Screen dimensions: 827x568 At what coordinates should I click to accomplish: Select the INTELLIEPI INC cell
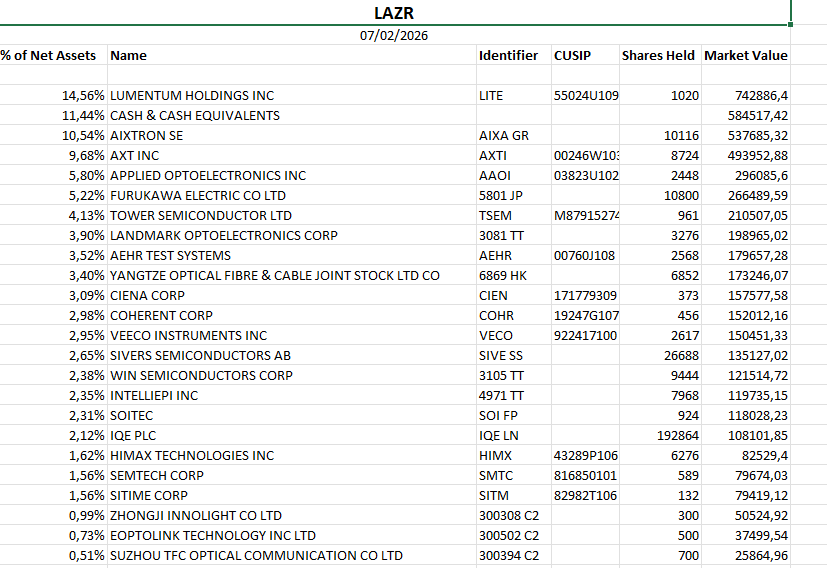pyautogui.click(x=292, y=396)
